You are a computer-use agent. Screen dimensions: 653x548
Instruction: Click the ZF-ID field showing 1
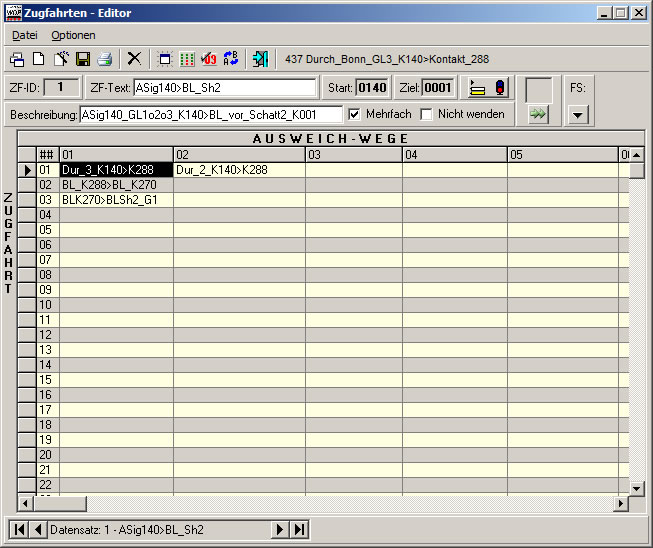[x=61, y=87]
